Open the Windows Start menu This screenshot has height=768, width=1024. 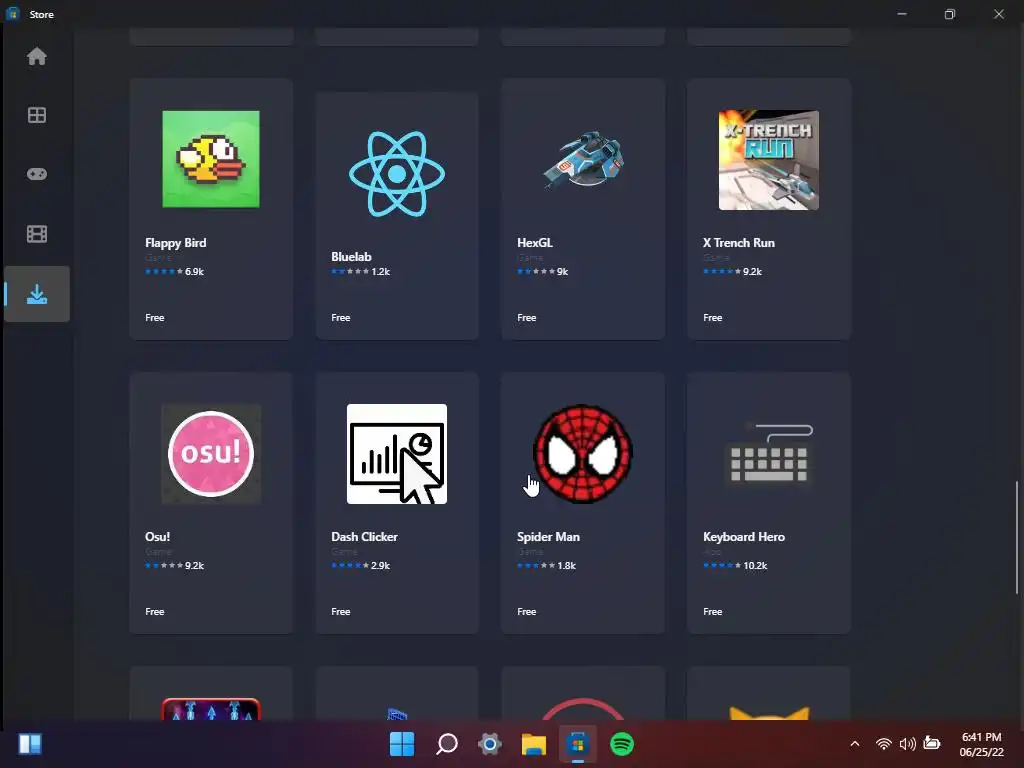coord(402,744)
